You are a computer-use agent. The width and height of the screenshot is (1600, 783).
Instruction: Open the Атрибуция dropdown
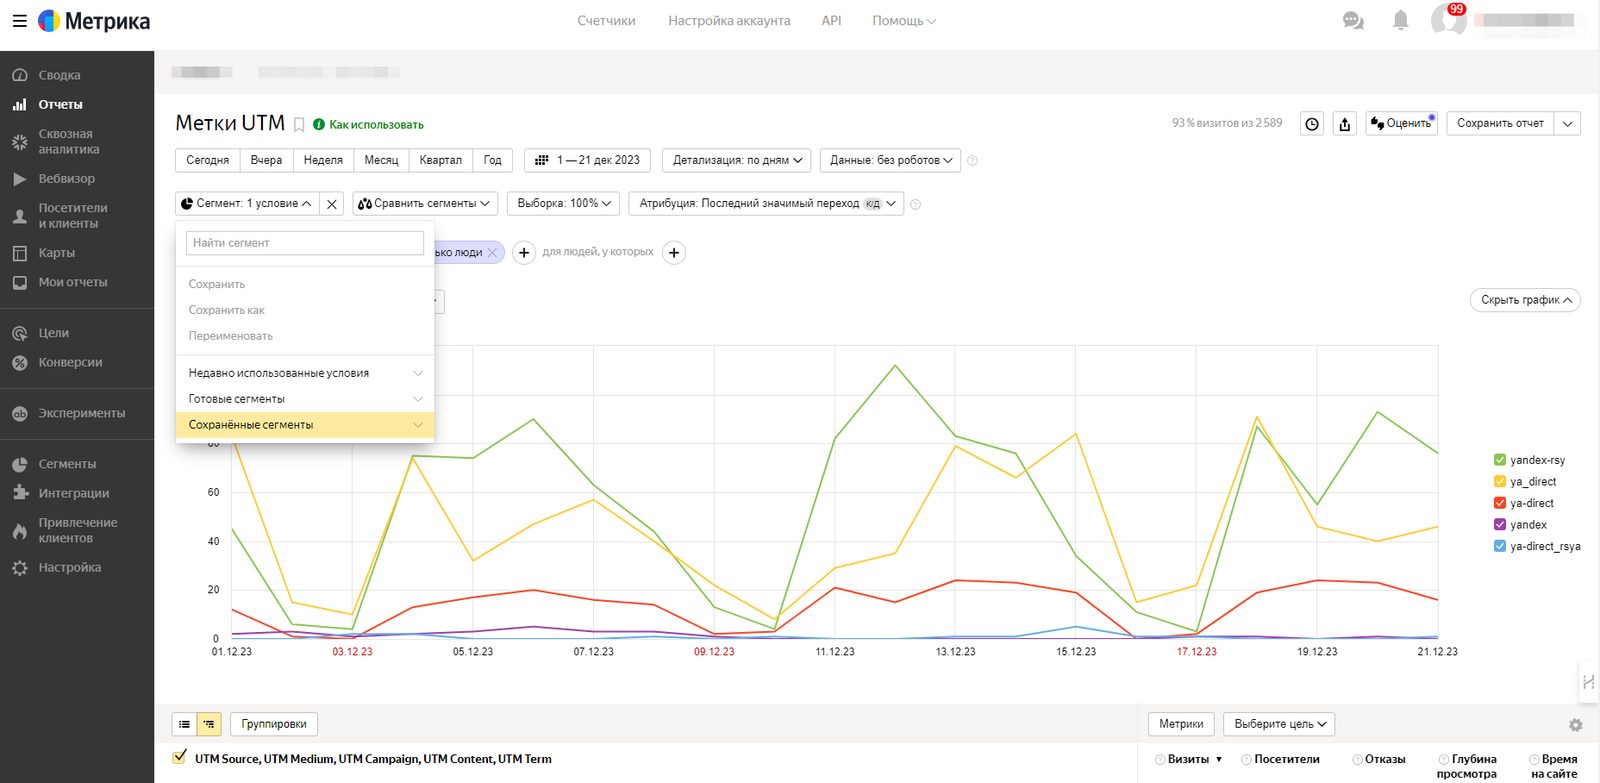click(766, 204)
